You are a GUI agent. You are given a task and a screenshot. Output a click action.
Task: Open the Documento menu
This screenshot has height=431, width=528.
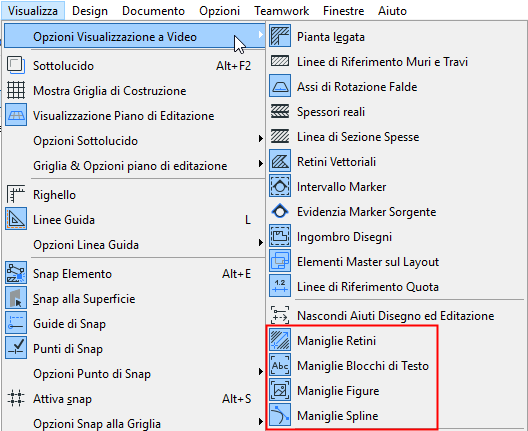pyautogui.click(x=153, y=10)
